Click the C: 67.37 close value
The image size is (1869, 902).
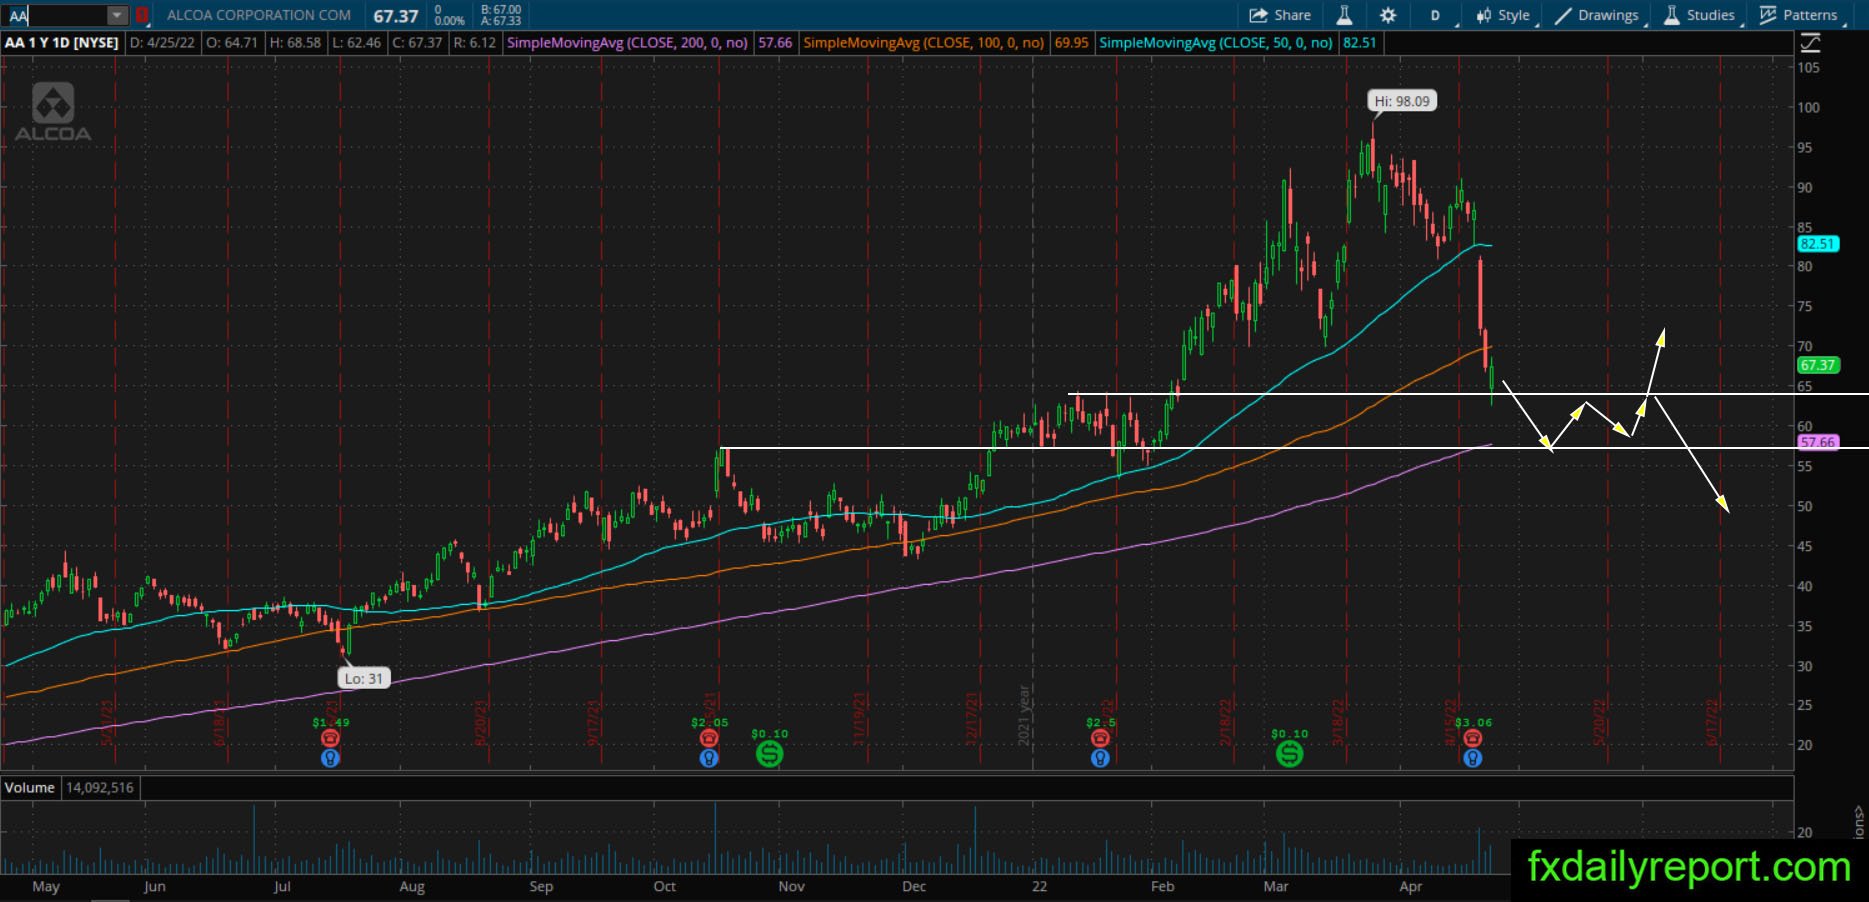417,43
